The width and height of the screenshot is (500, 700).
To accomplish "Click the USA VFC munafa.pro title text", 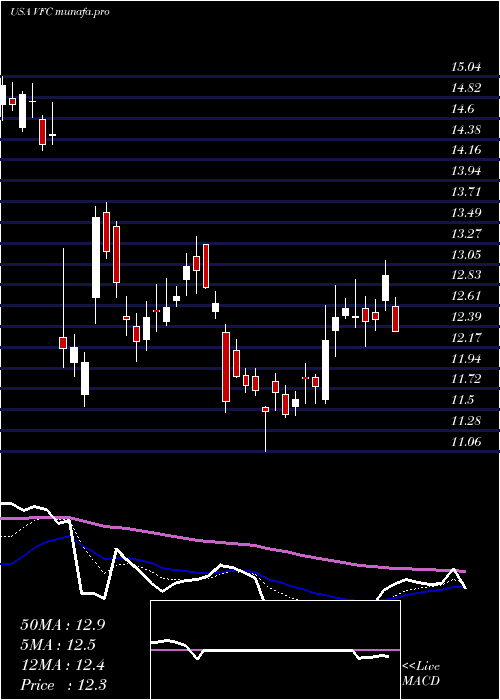I will [60, 12].
